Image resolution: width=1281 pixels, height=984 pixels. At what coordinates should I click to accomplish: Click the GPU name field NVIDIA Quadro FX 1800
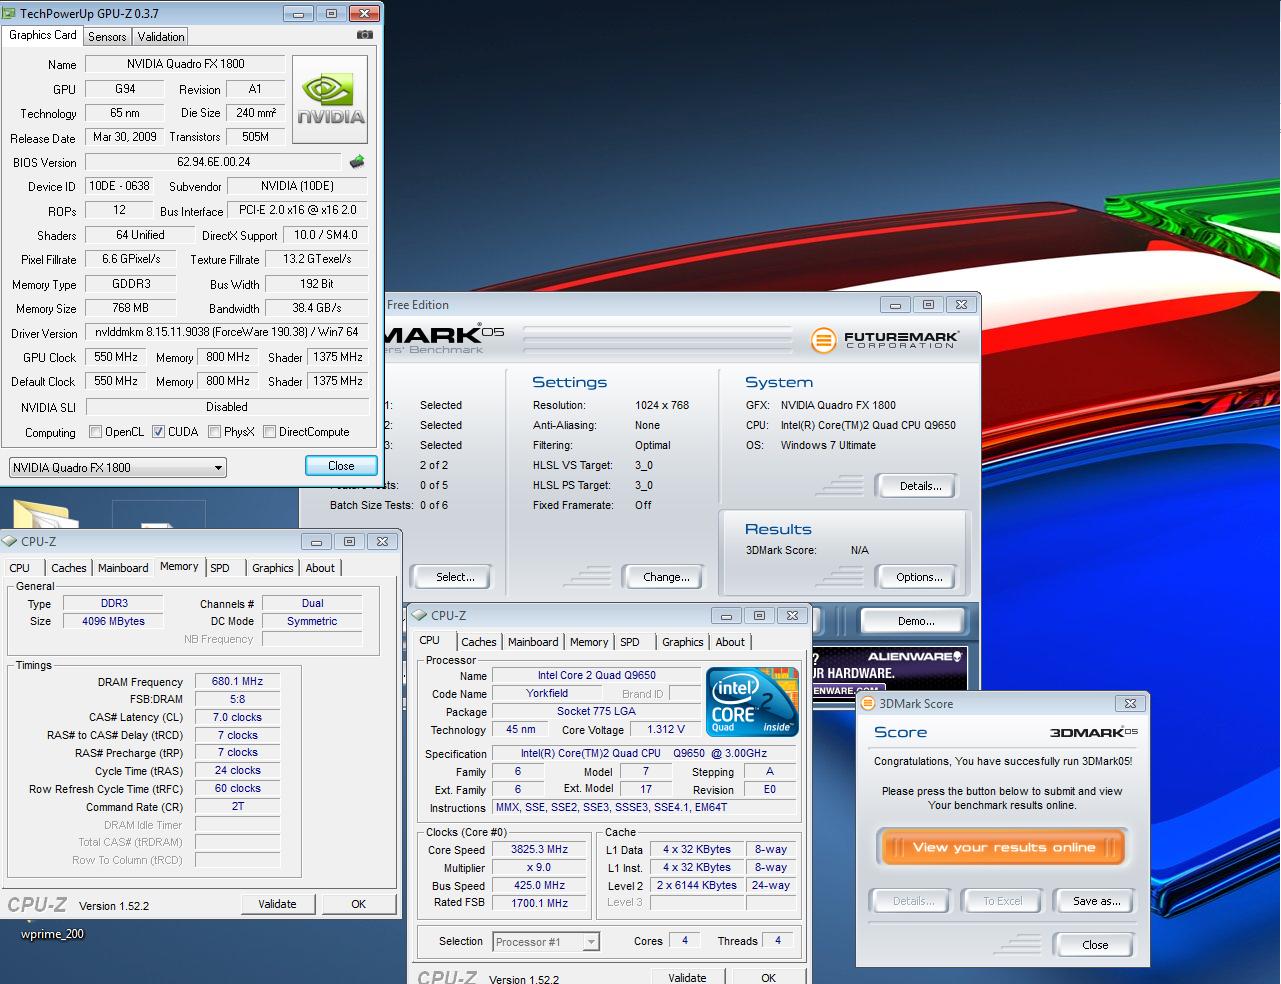tap(185, 64)
